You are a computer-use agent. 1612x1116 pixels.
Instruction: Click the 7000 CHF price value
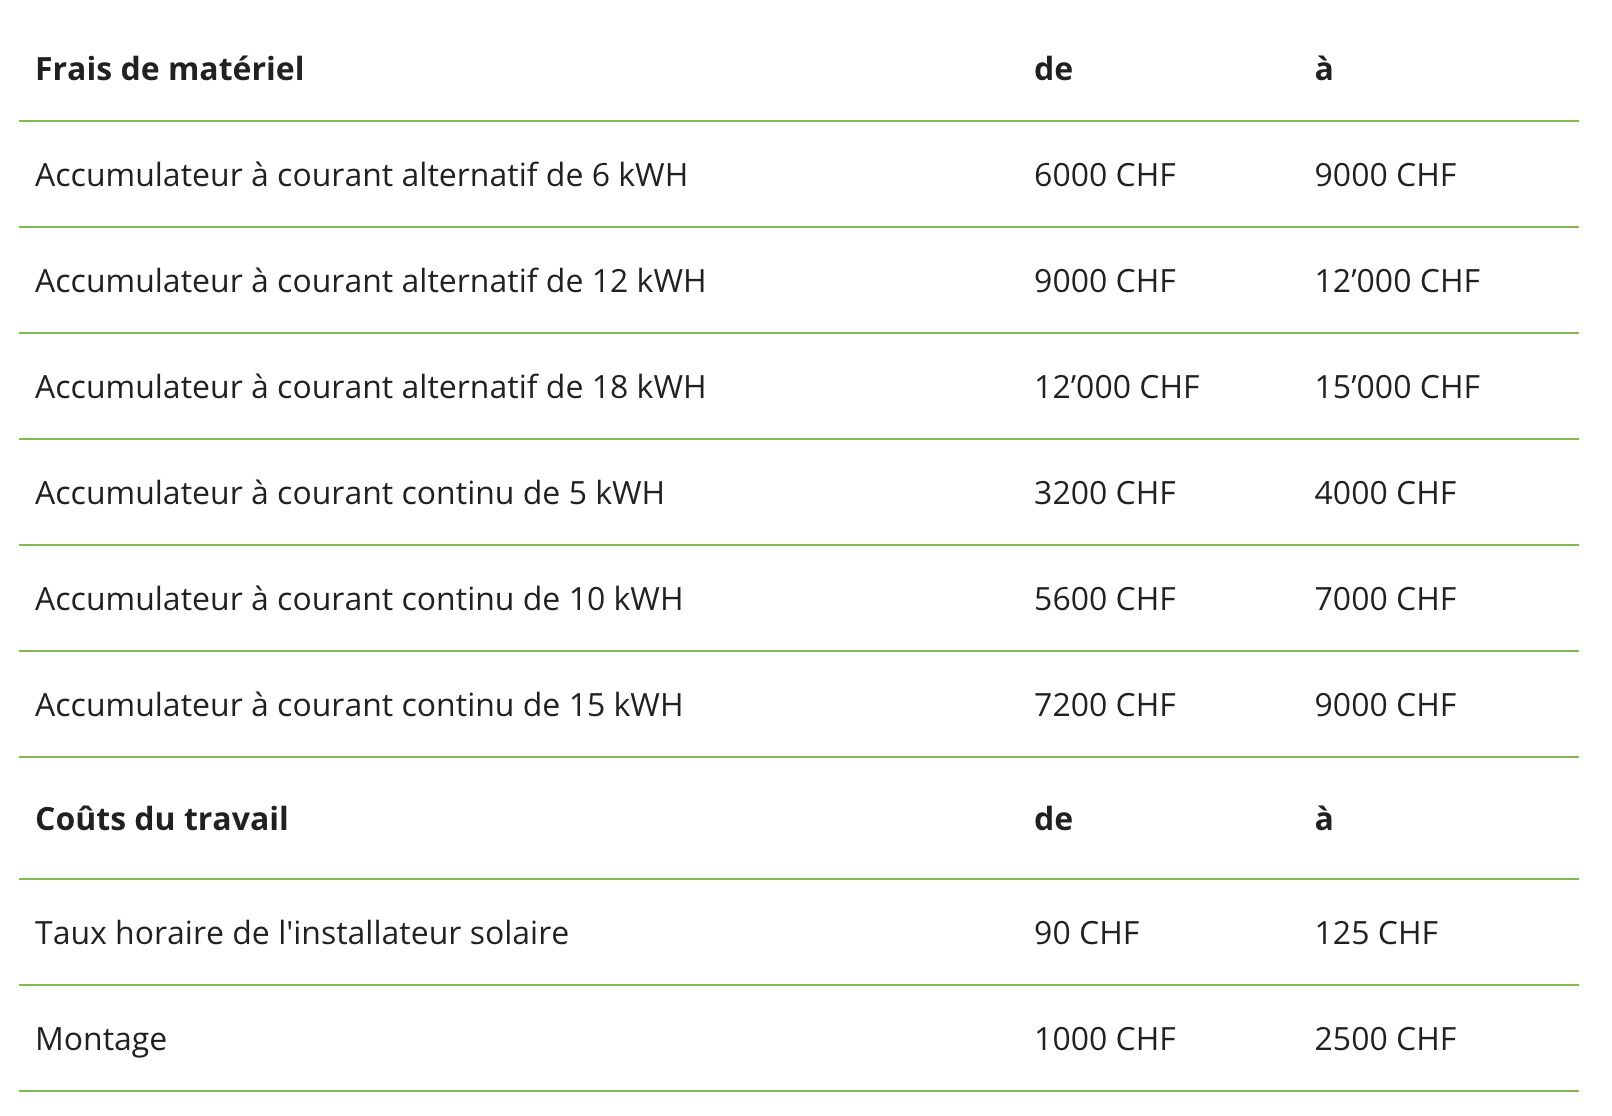tap(1384, 599)
